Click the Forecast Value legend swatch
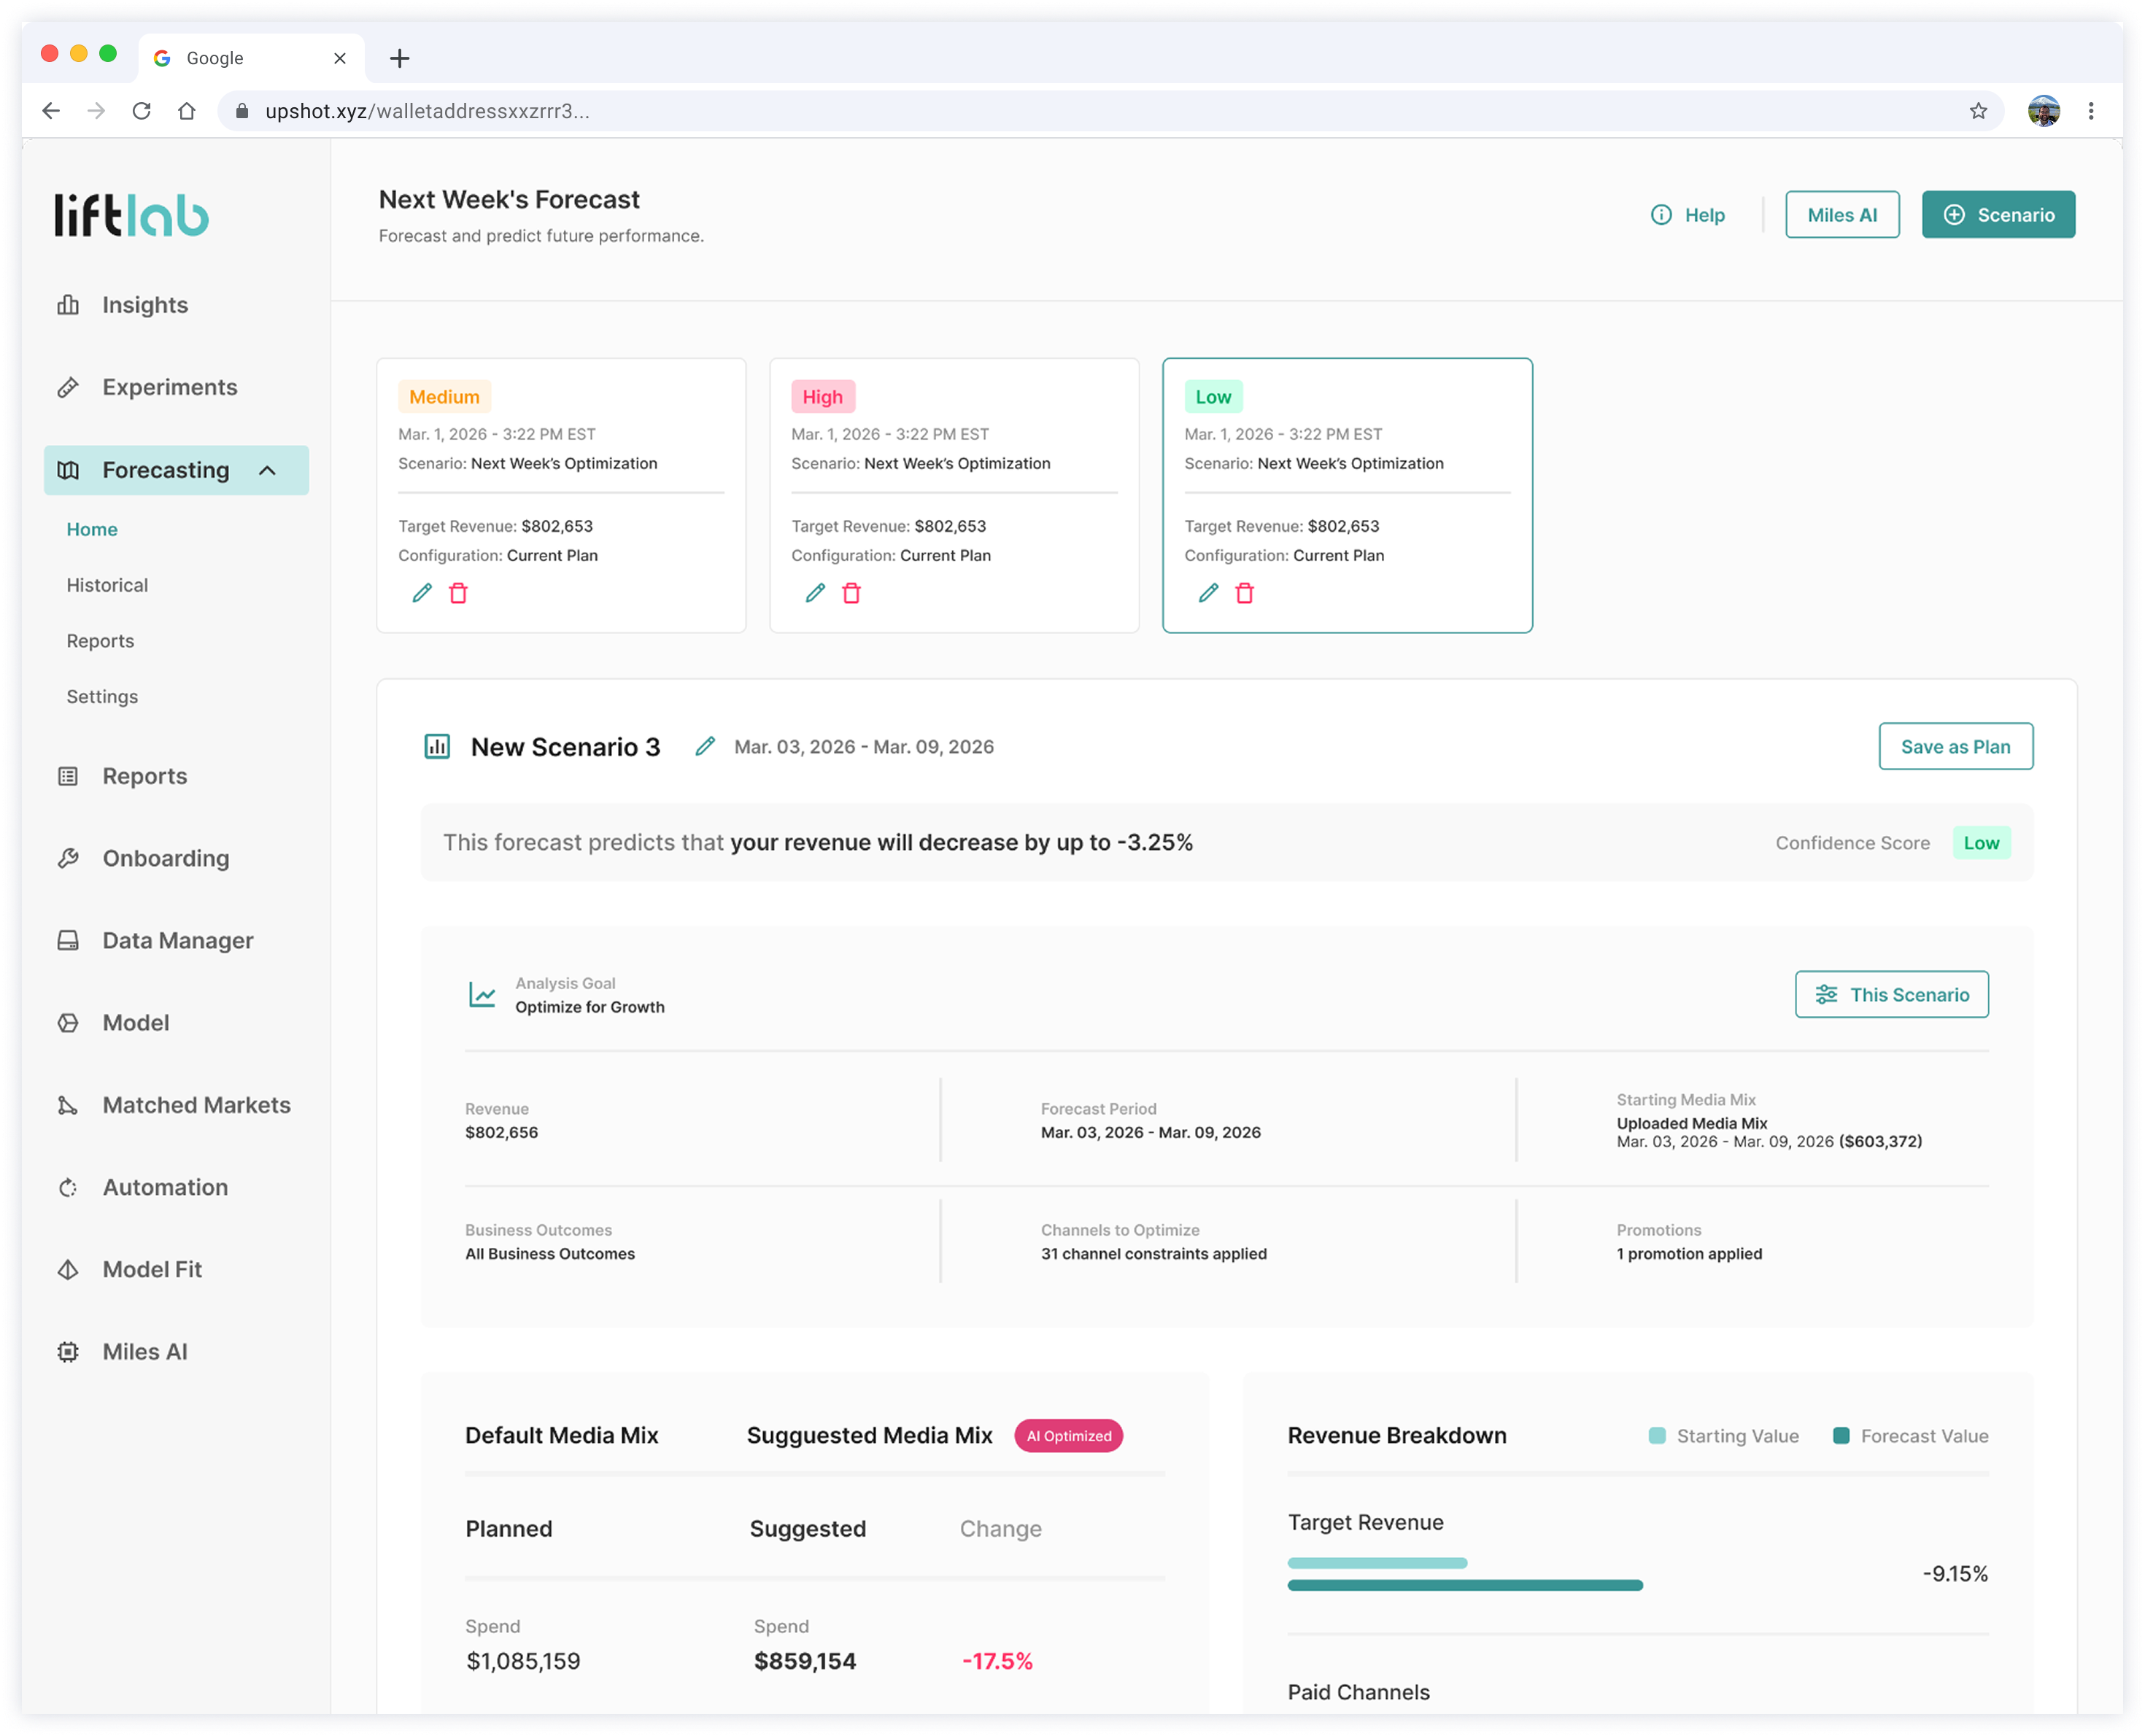Image resolution: width=2145 pixels, height=1736 pixels. [x=1841, y=1436]
